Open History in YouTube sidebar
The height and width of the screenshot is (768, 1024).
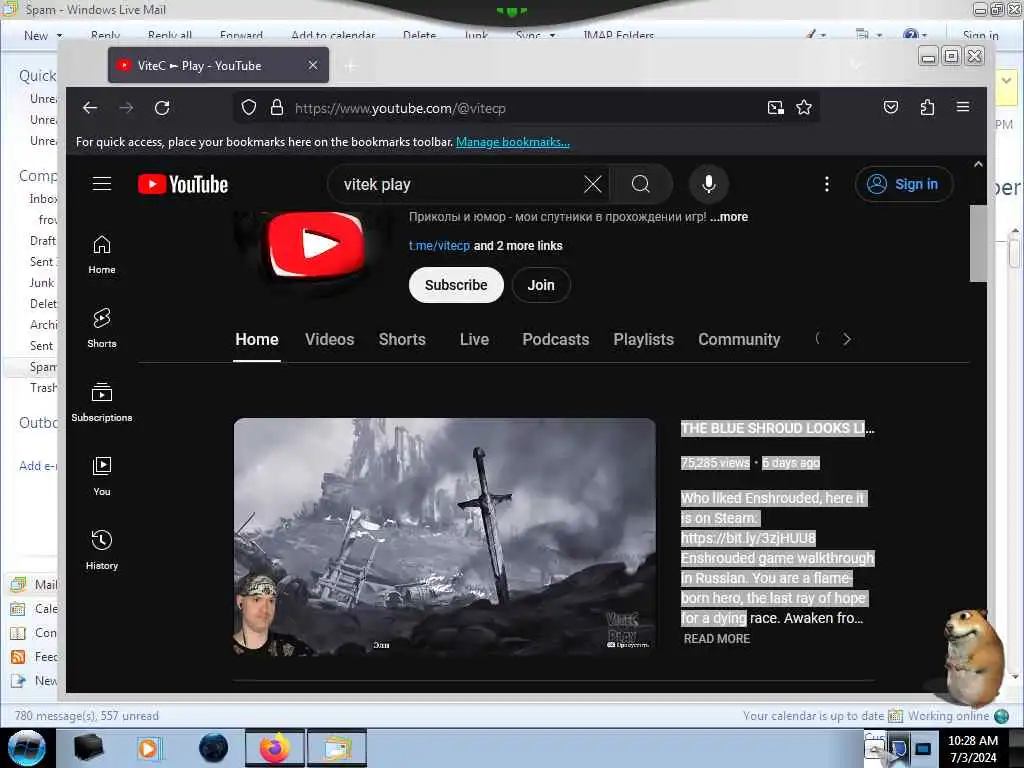(x=102, y=550)
